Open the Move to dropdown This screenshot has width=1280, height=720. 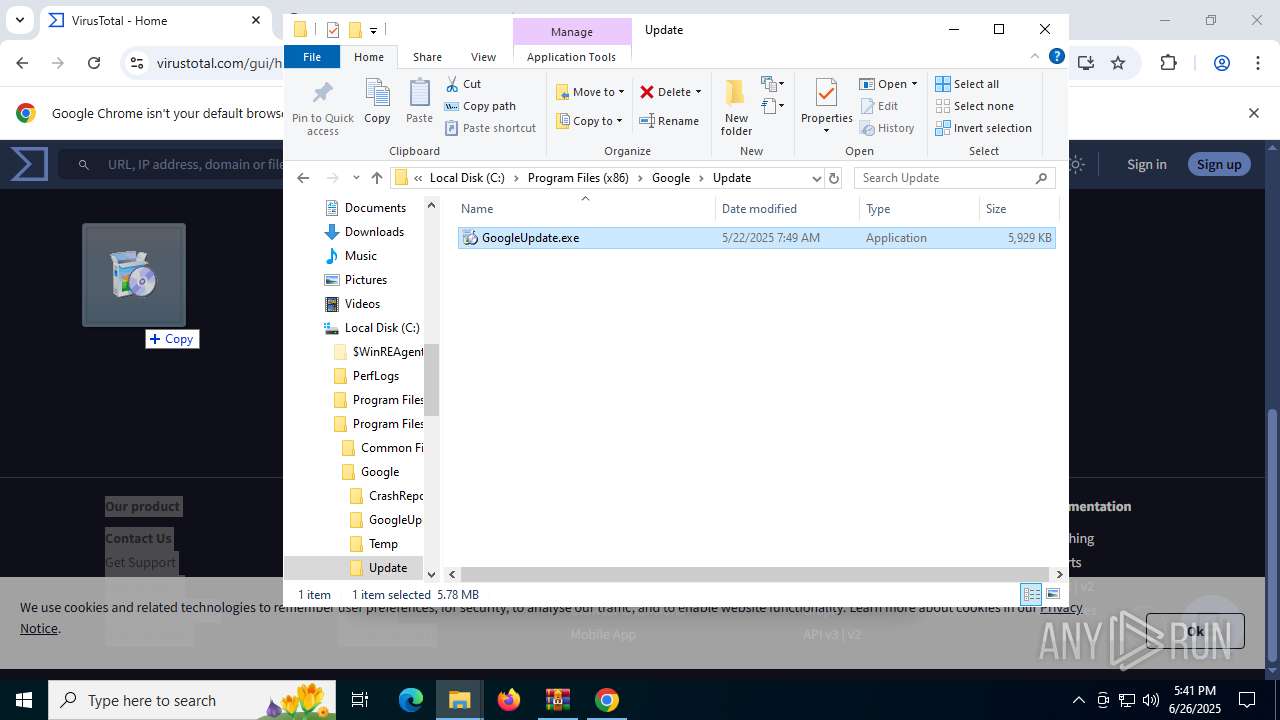590,92
